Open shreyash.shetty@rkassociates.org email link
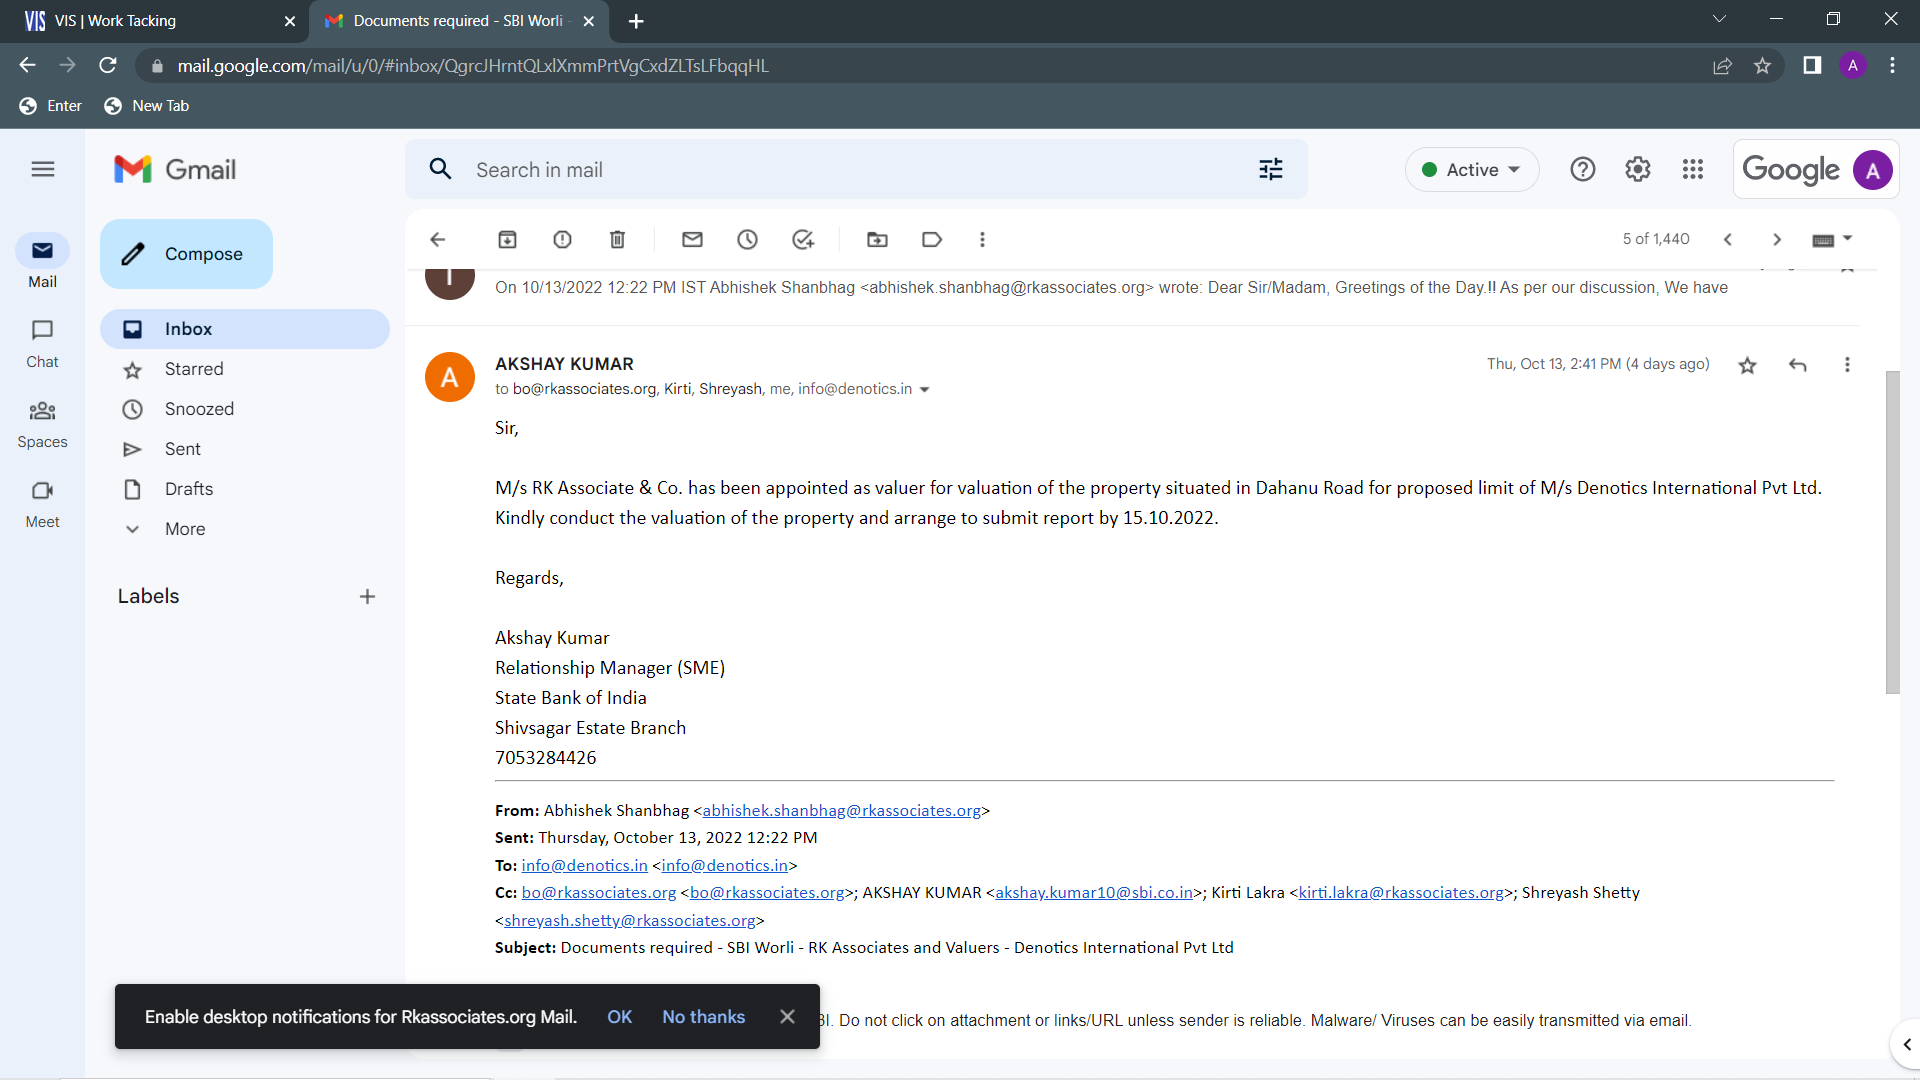The height and width of the screenshot is (1080, 1920). 630,921
